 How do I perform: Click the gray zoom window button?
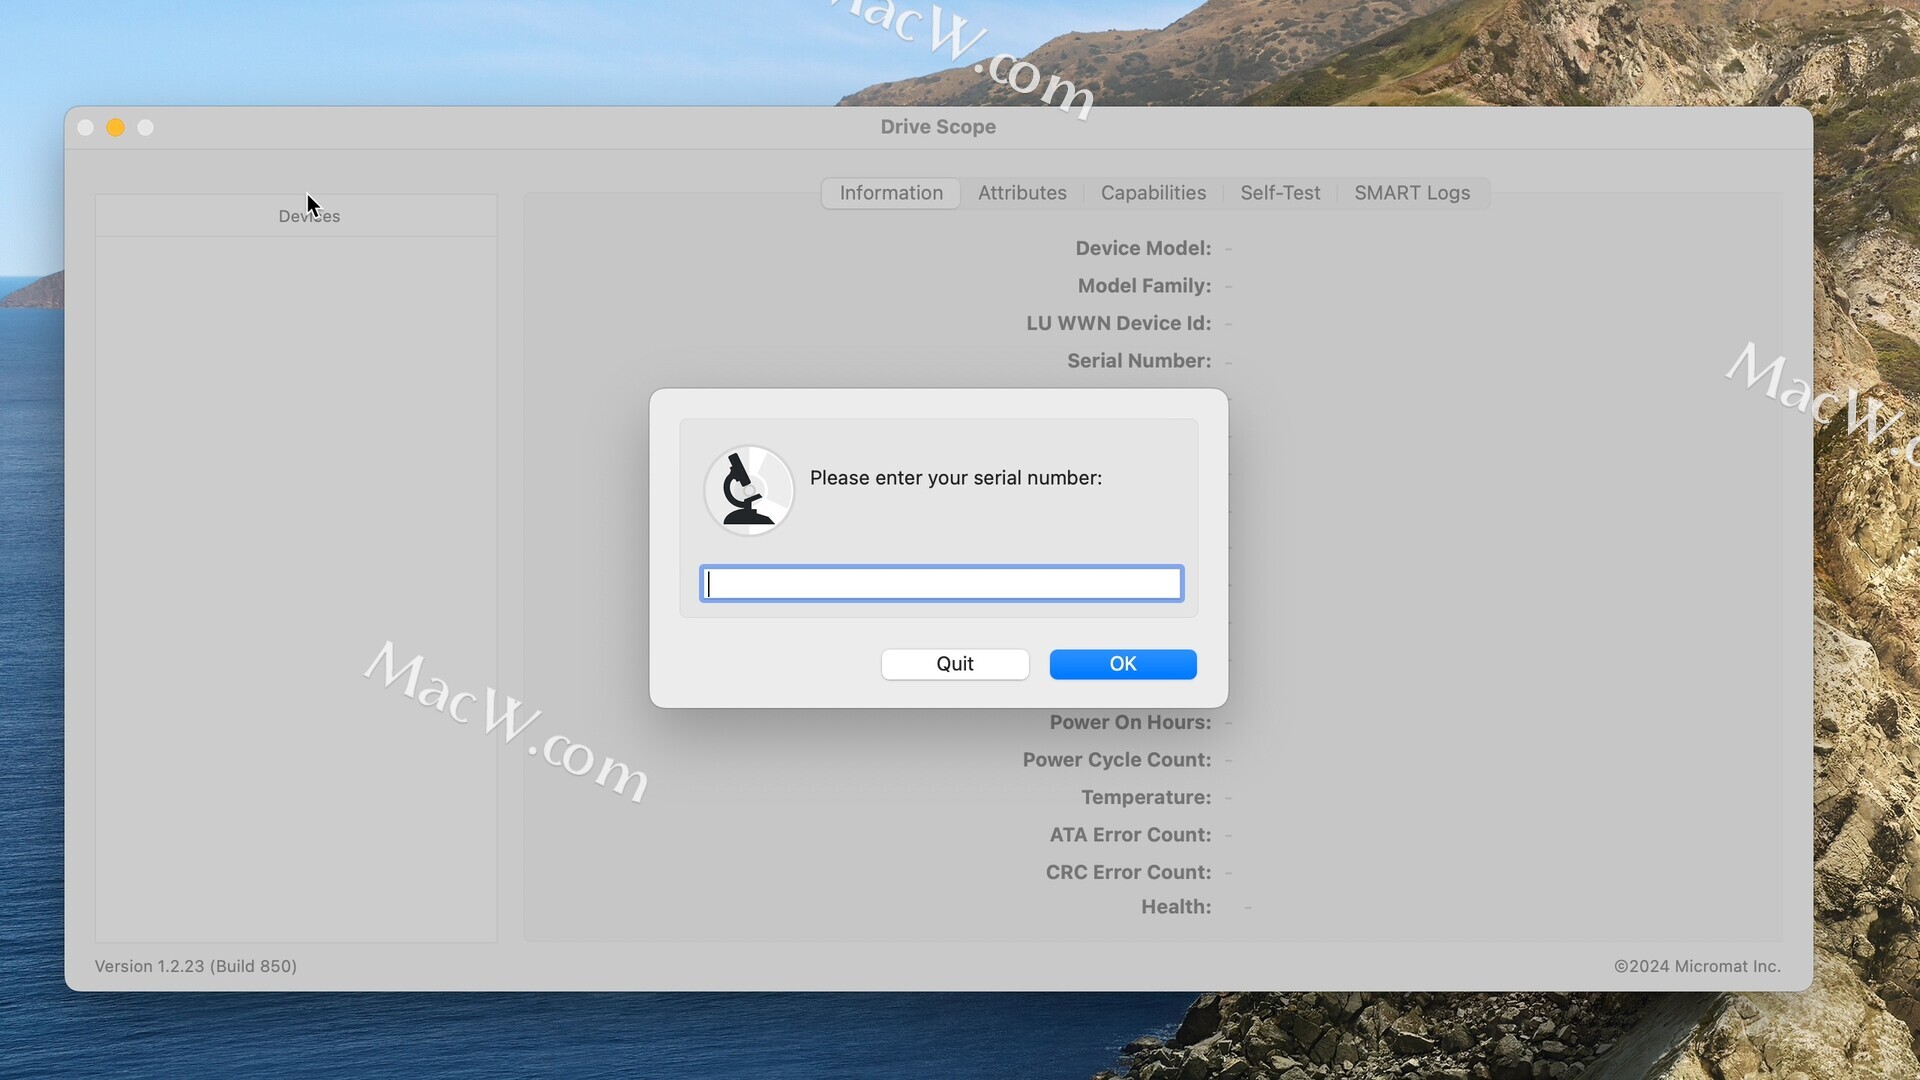tap(146, 128)
